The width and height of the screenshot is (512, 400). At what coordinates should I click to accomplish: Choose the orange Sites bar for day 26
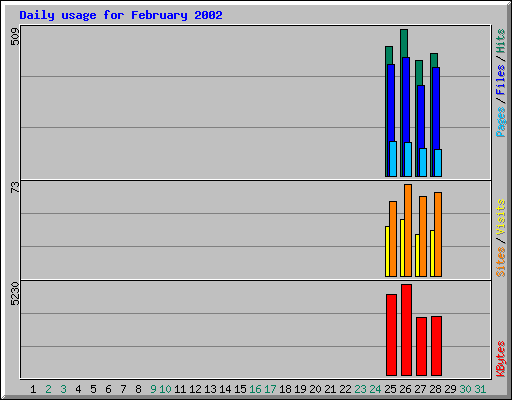(408, 231)
